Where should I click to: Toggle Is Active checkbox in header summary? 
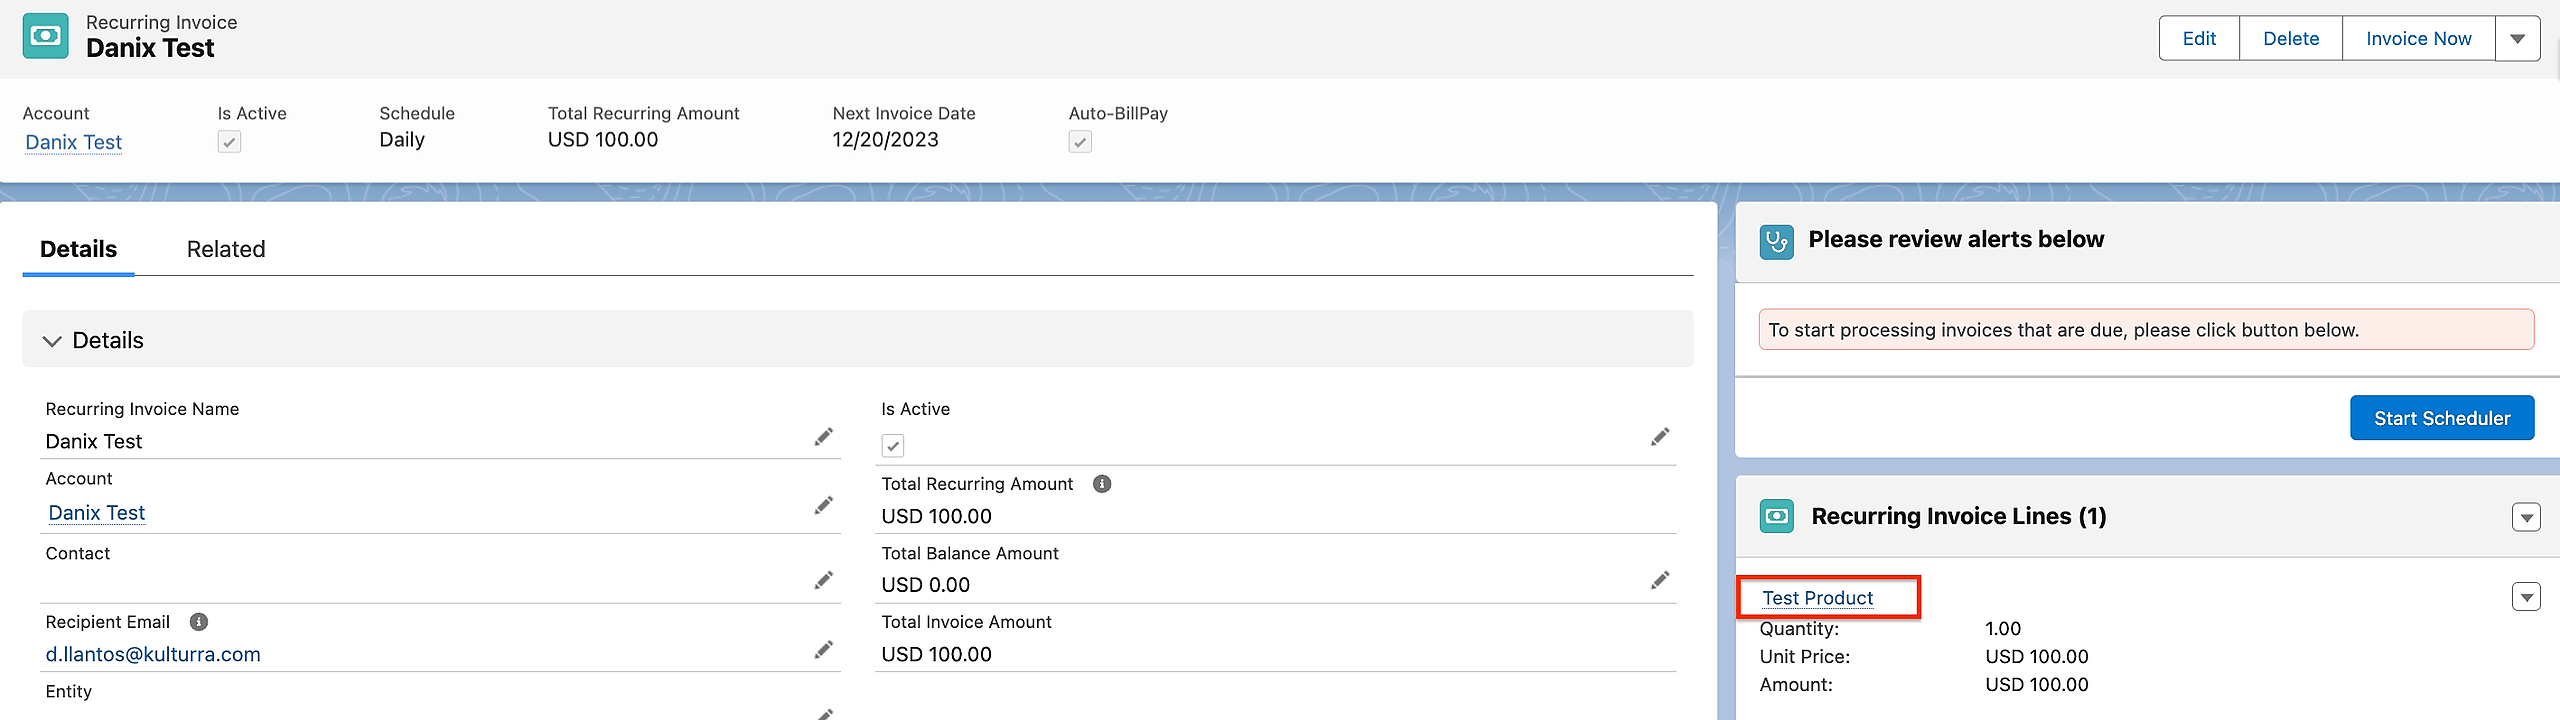click(x=229, y=142)
